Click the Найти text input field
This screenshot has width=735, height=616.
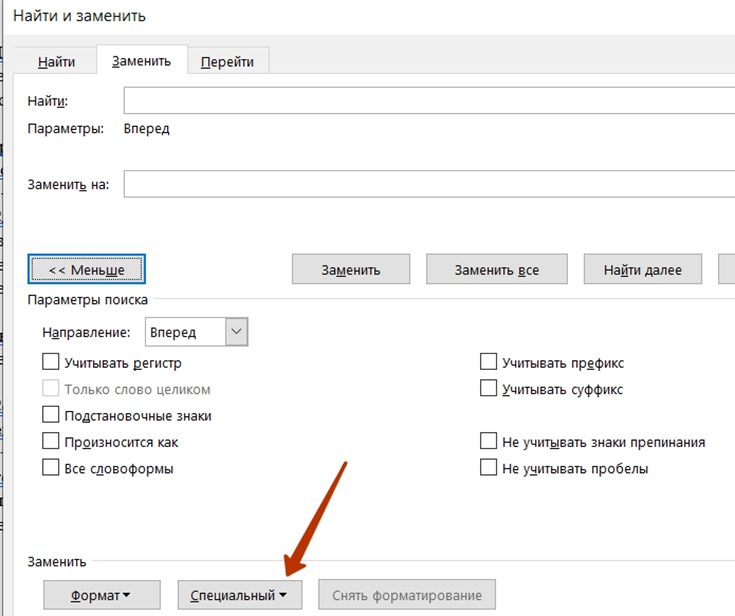[429, 100]
